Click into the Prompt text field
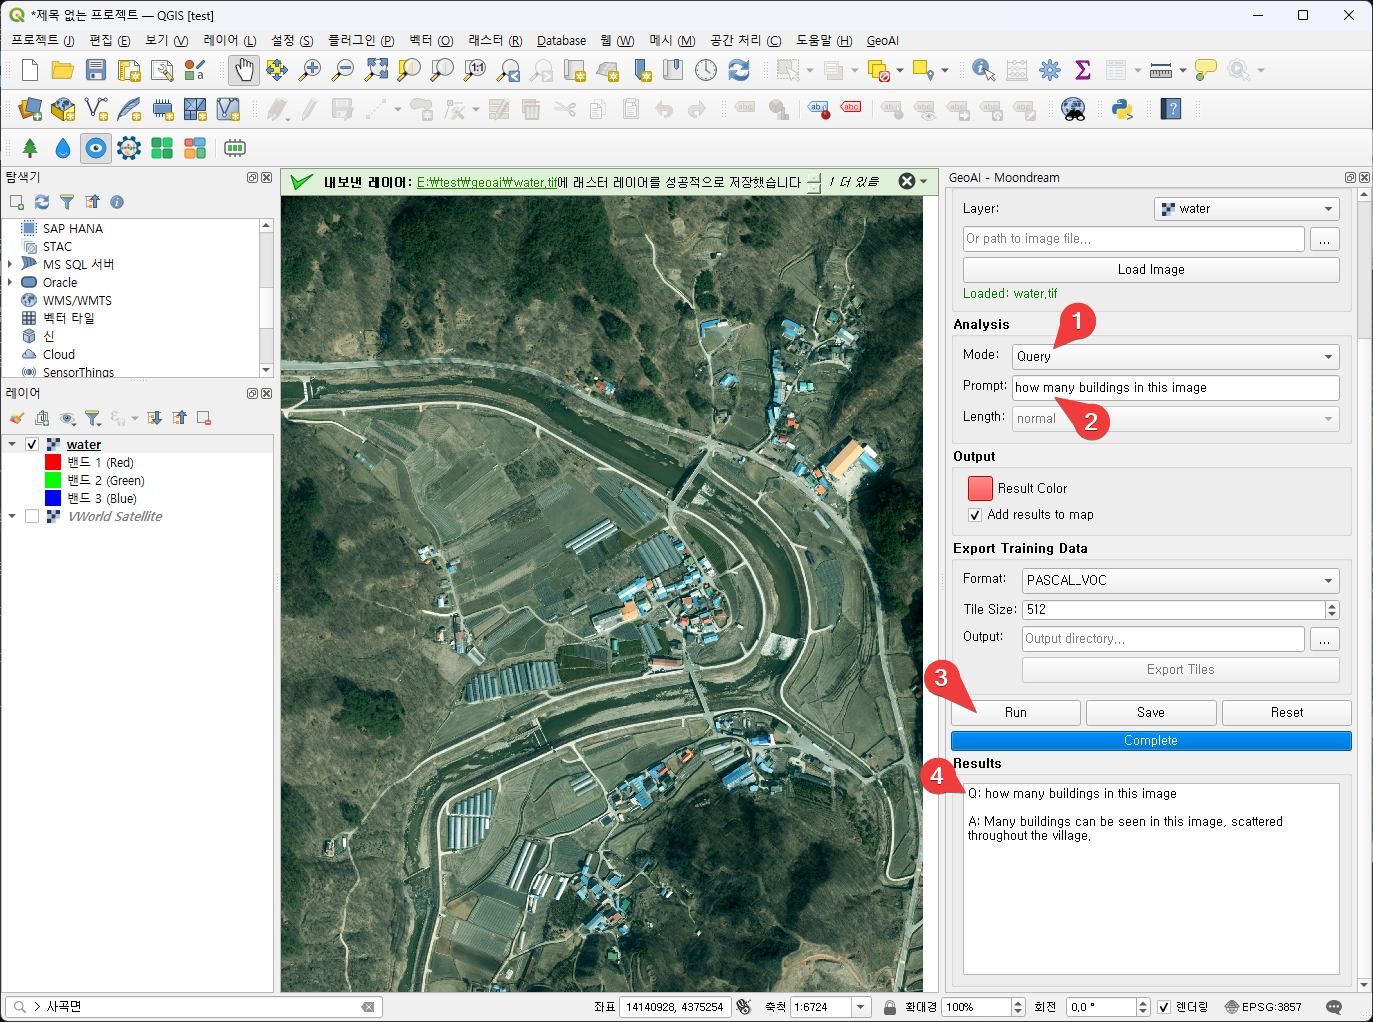This screenshot has width=1373, height=1022. coord(1175,388)
